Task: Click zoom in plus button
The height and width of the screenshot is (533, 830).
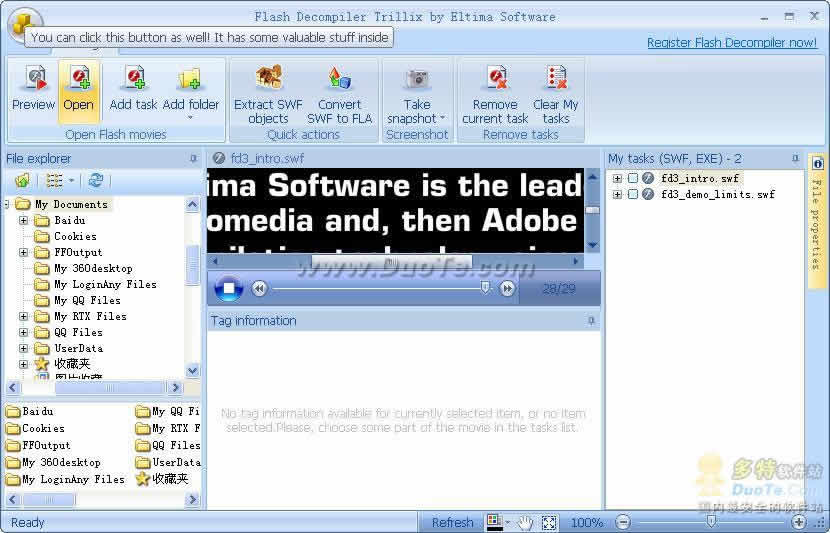Action: point(798,522)
